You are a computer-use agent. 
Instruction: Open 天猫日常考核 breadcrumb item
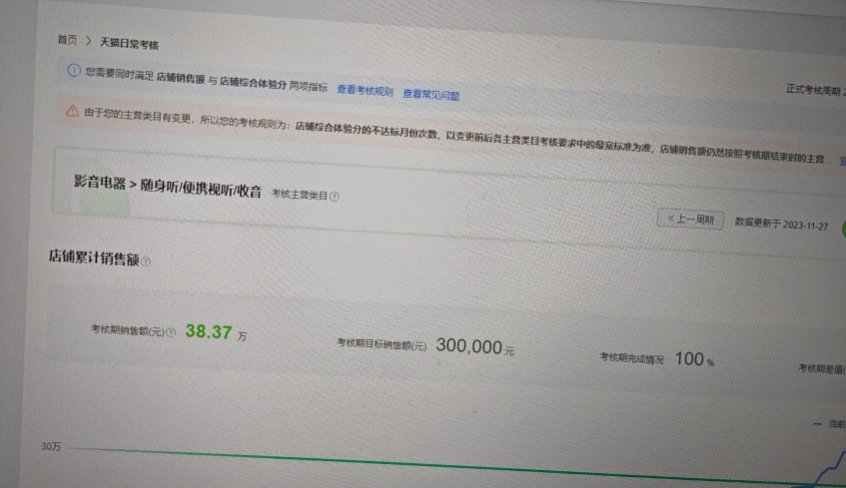tap(129, 44)
